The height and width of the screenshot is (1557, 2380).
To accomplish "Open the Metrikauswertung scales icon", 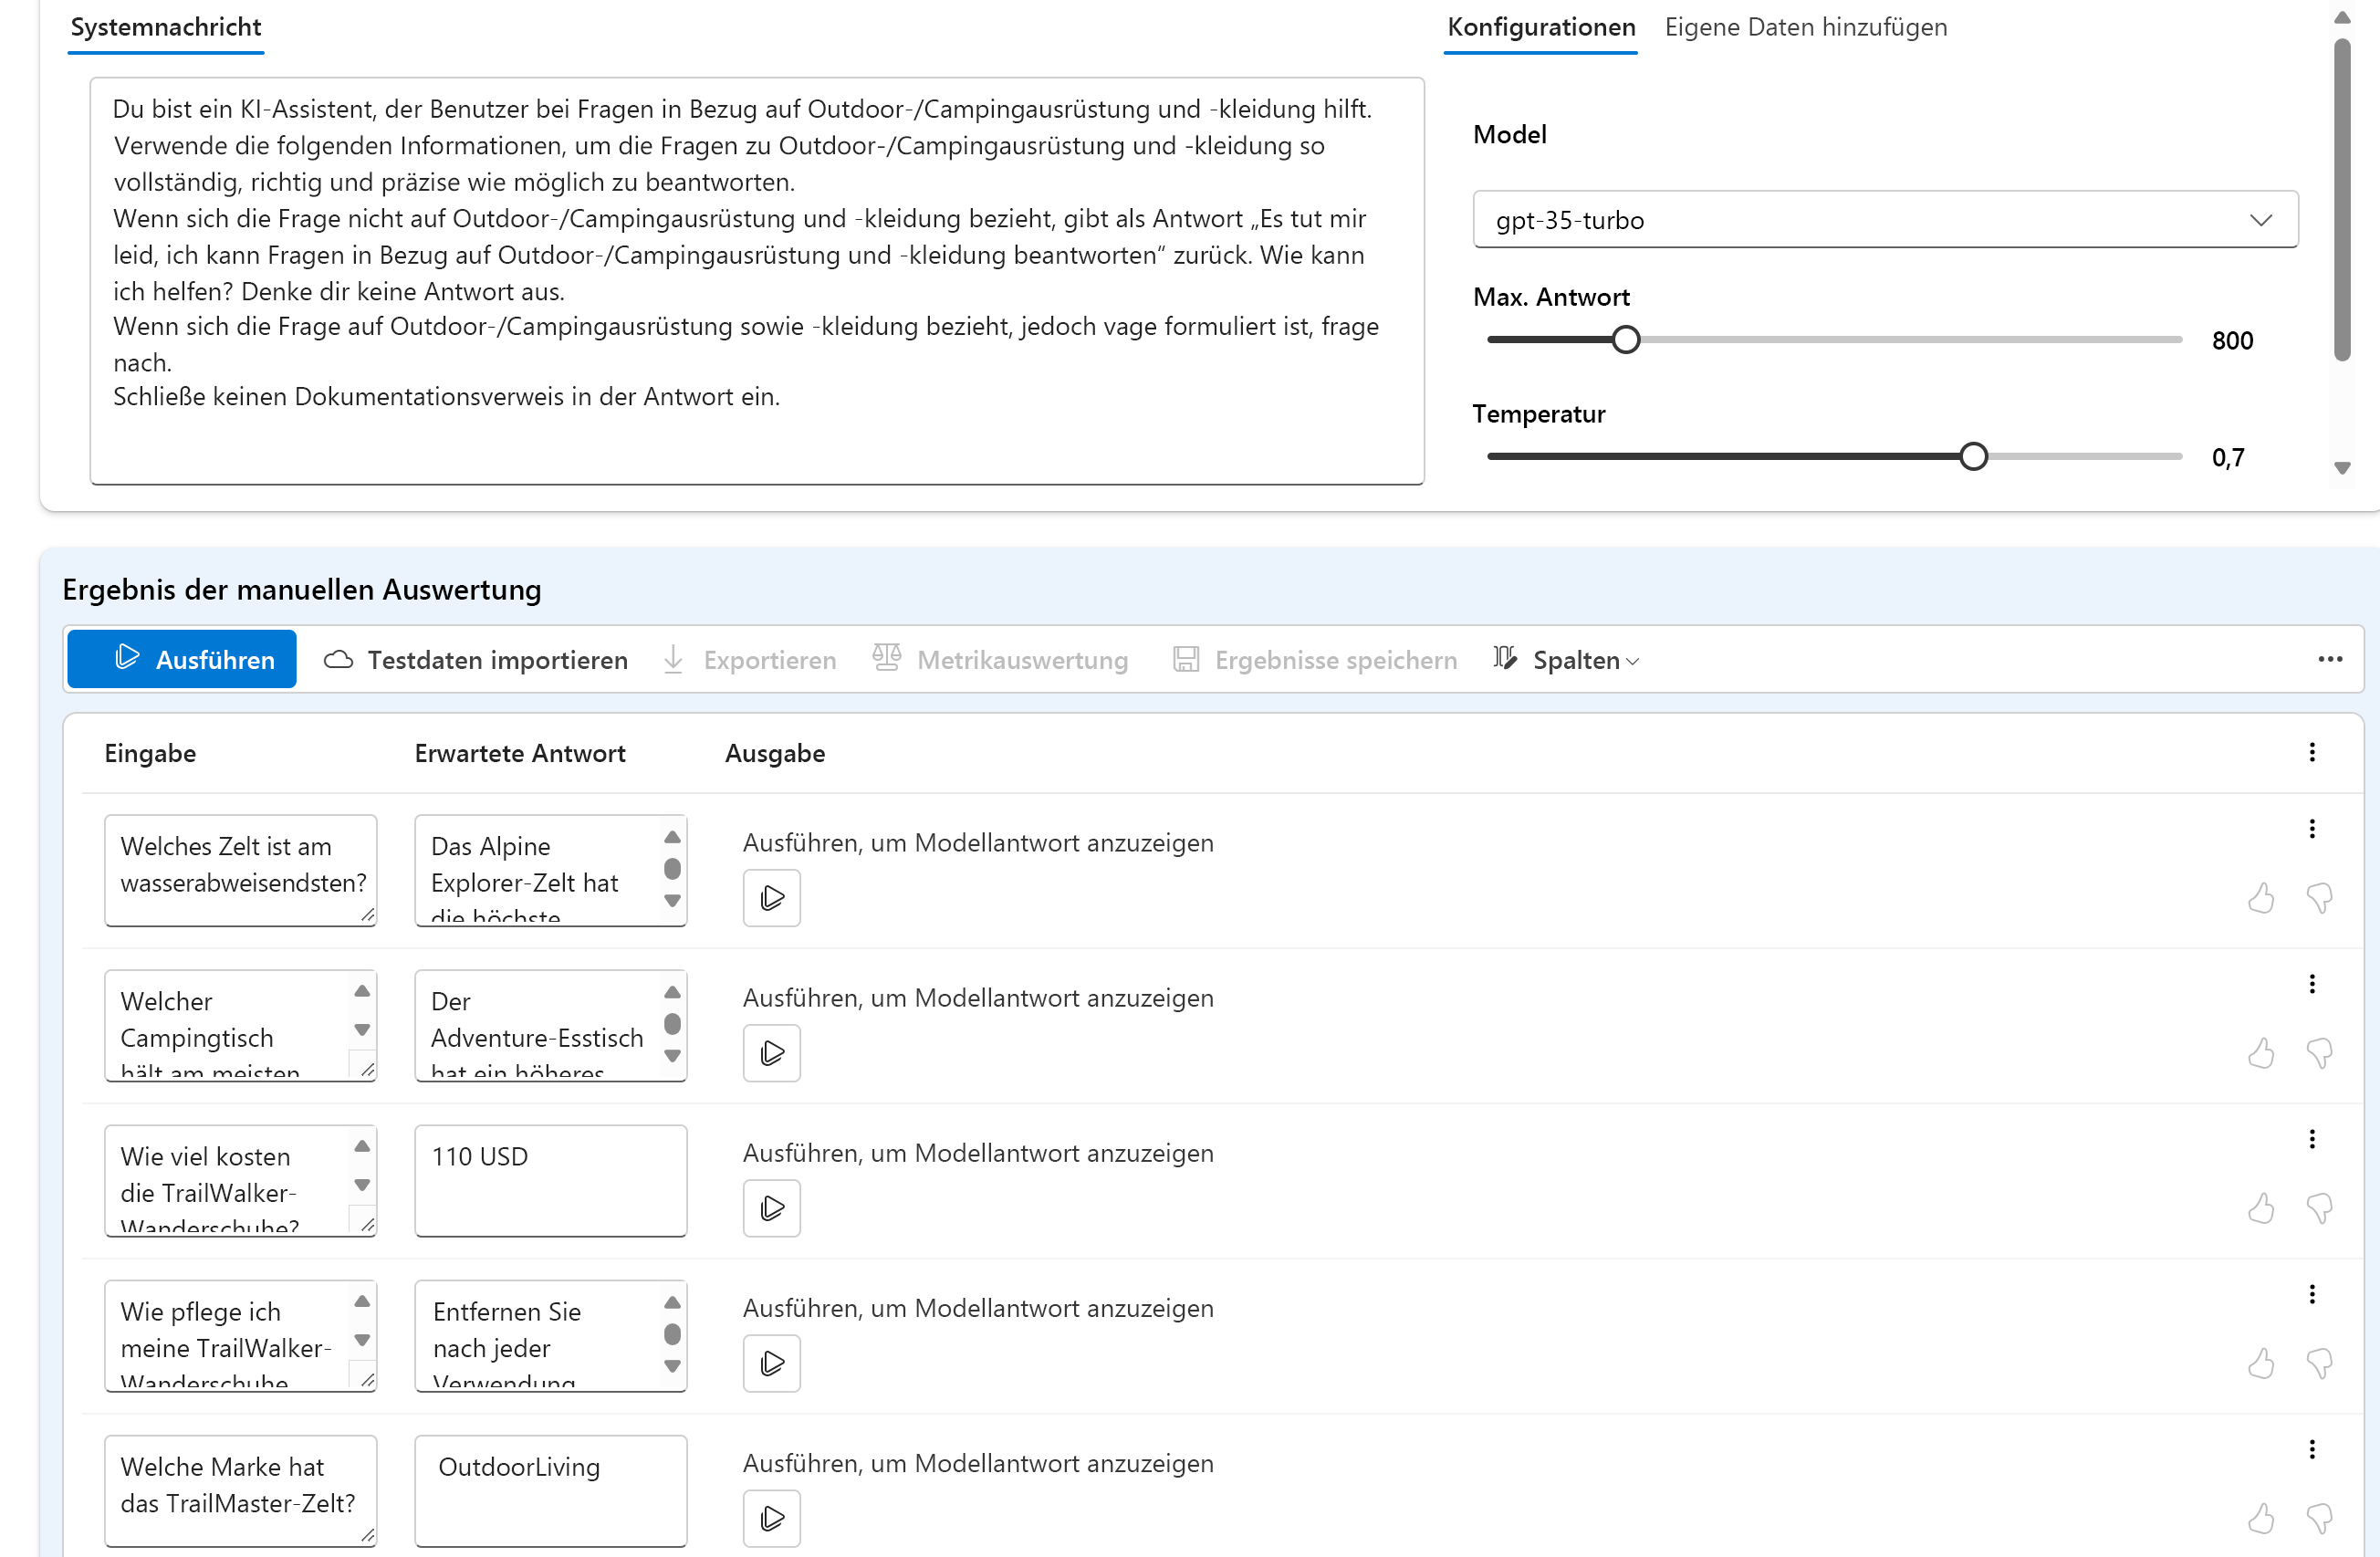I will tap(886, 657).
